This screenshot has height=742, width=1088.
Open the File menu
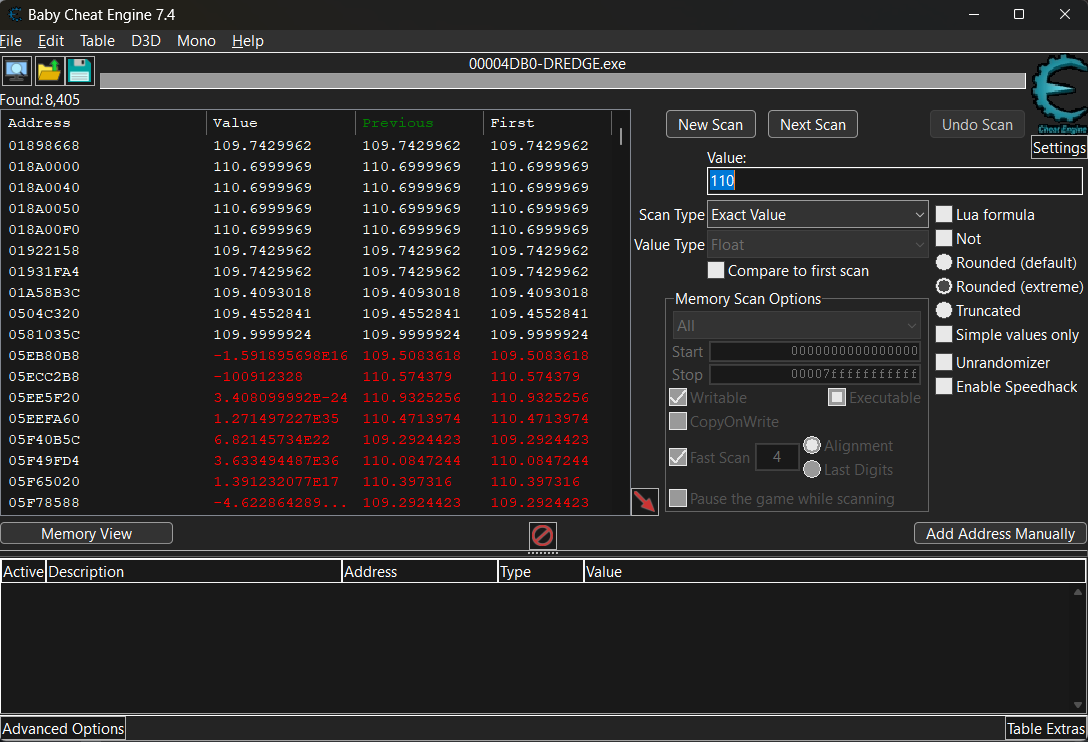click(x=11, y=41)
